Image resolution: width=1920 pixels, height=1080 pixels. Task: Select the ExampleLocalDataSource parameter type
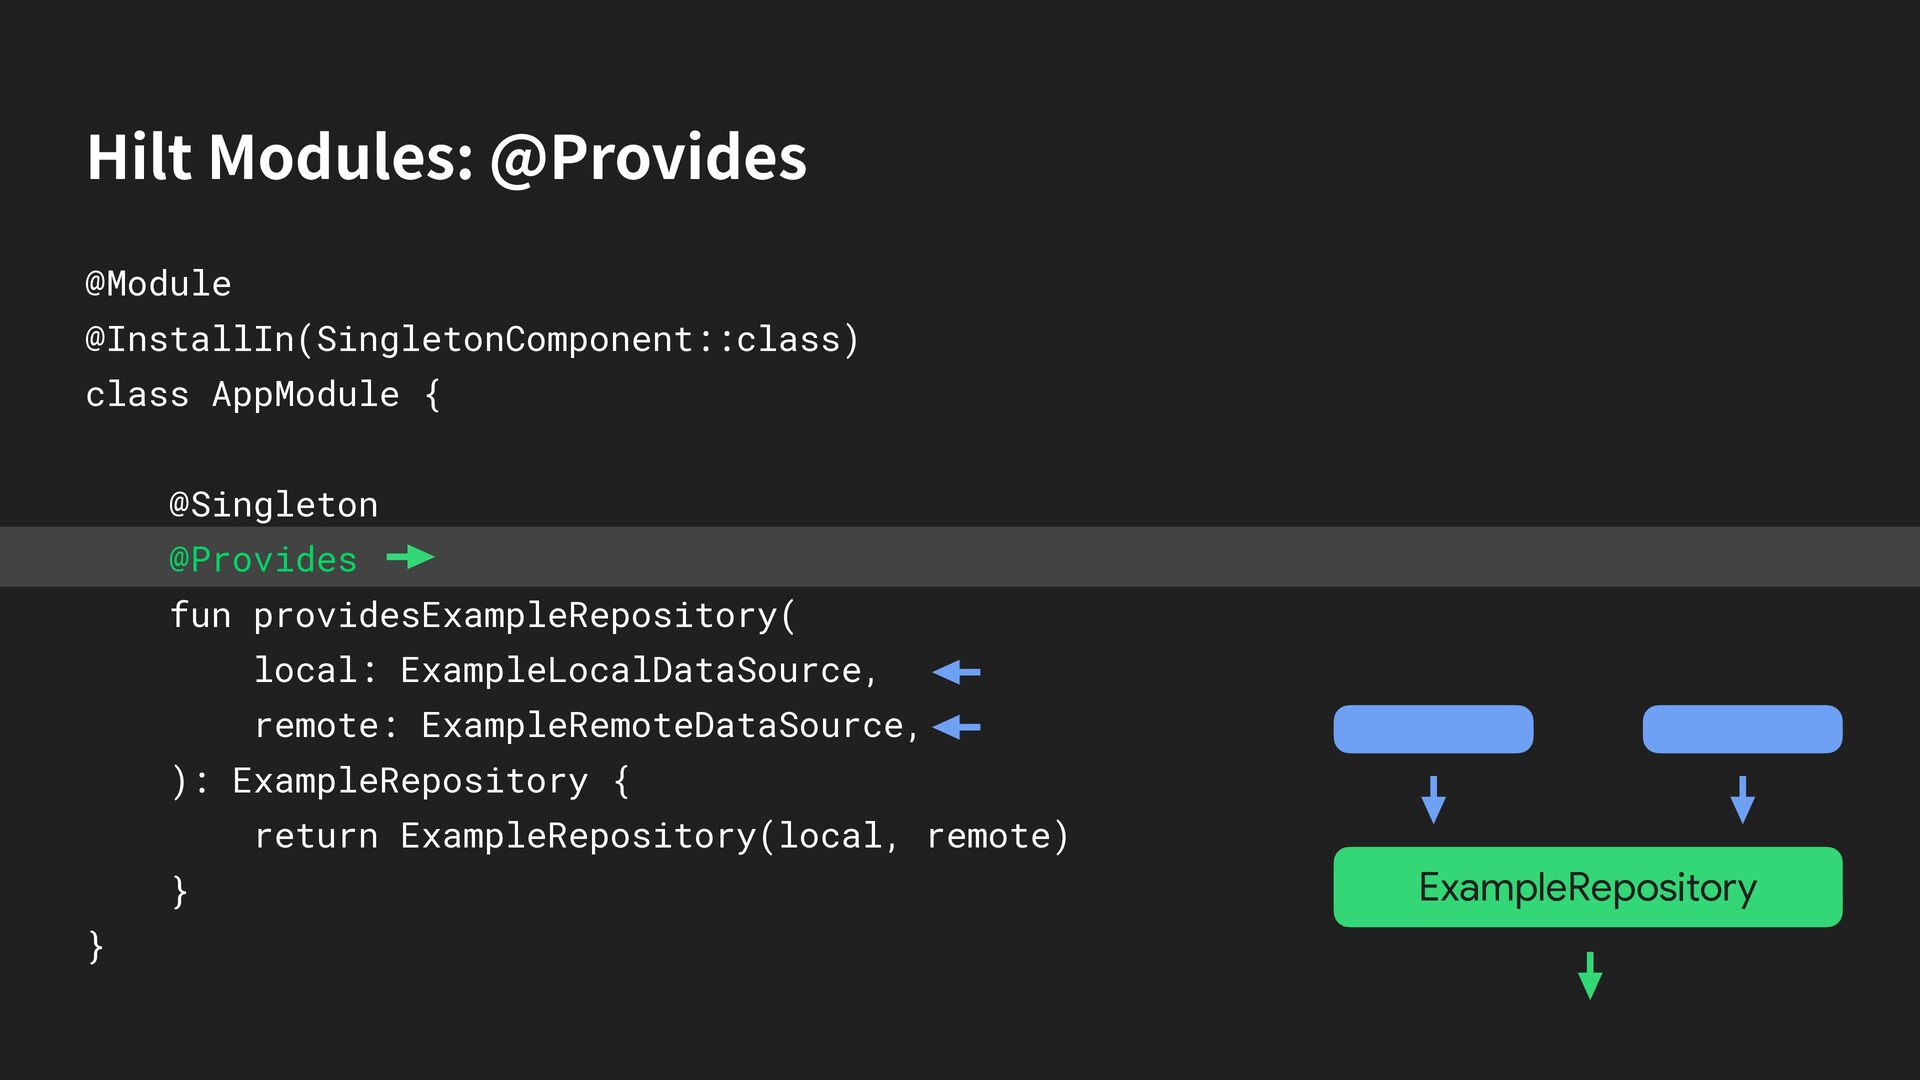[x=631, y=670]
